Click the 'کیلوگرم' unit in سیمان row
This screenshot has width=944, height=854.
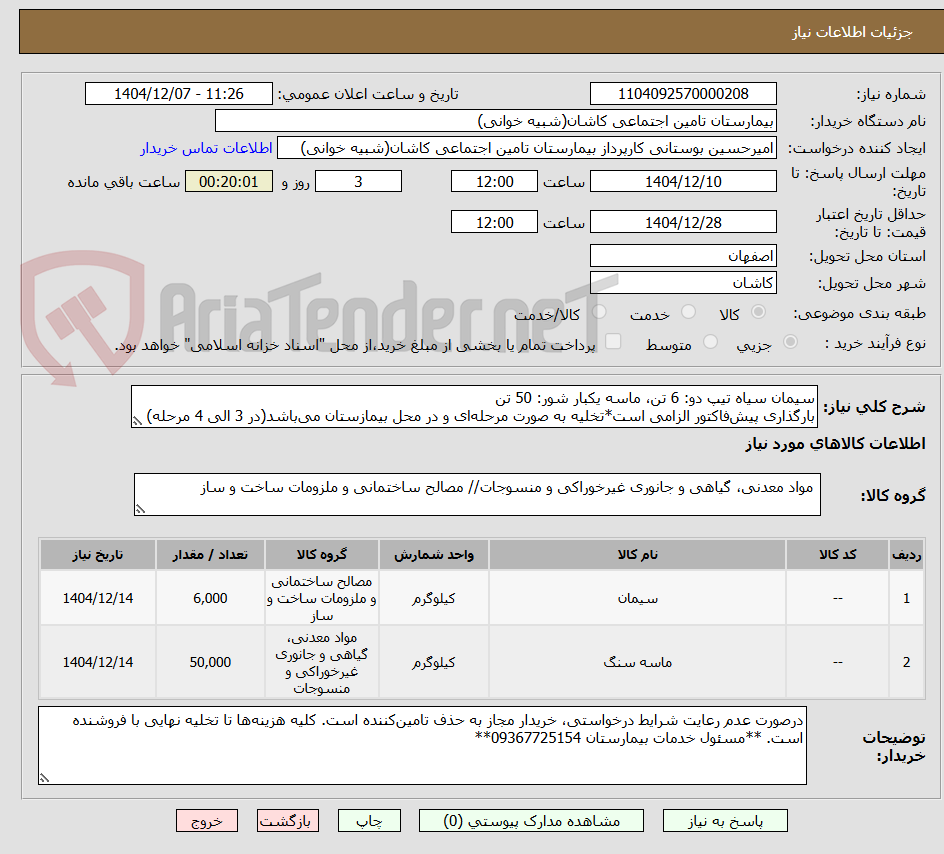pos(434,598)
